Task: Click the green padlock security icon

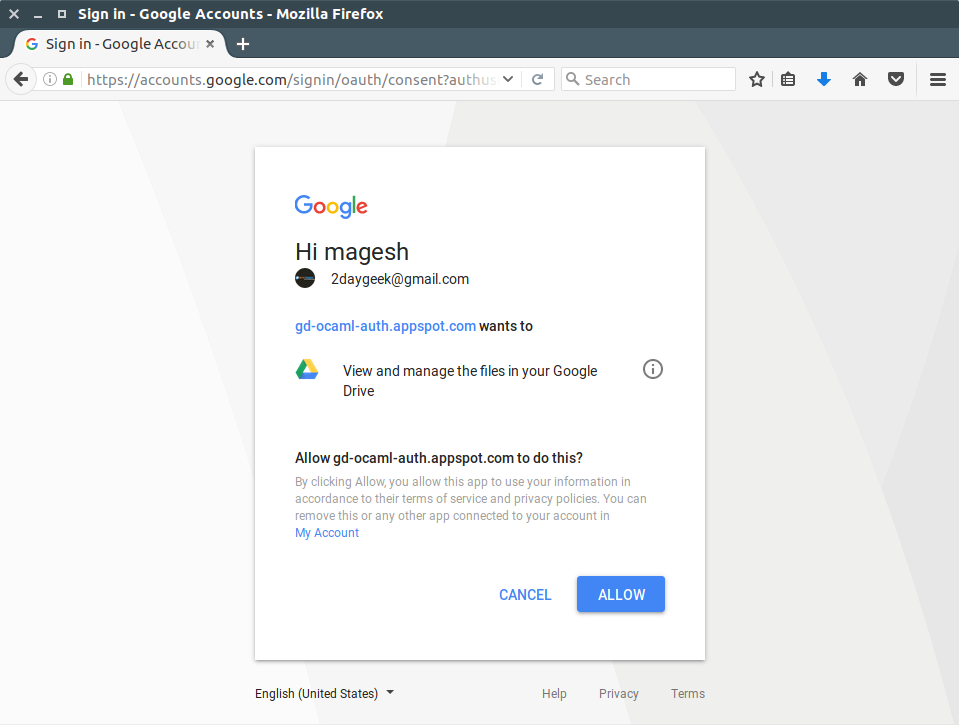Action: point(68,80)
